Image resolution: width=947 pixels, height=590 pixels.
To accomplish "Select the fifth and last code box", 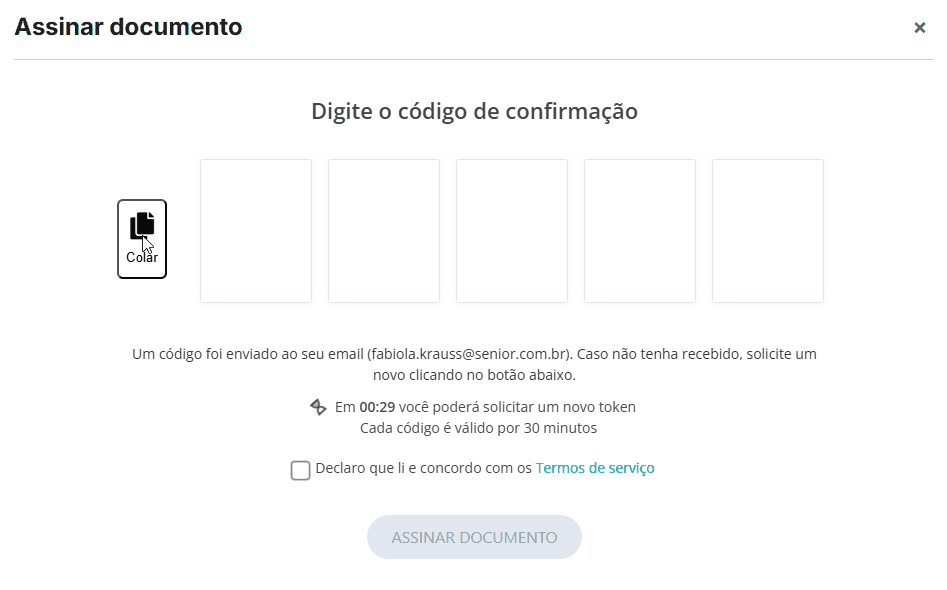I will (768, 231).
